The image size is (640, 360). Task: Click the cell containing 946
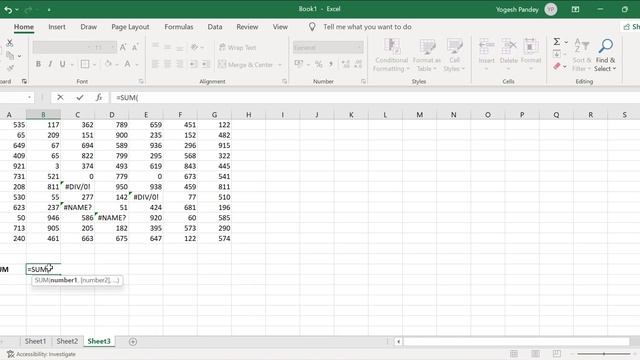[43, 218]
